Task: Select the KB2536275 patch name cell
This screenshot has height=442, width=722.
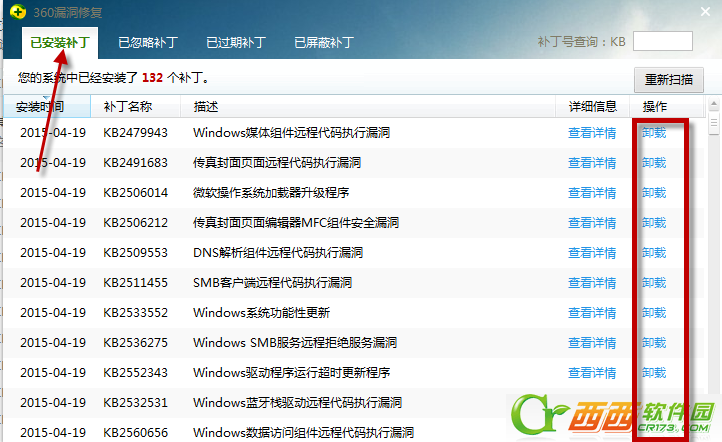Action: (x=135, y=343)
